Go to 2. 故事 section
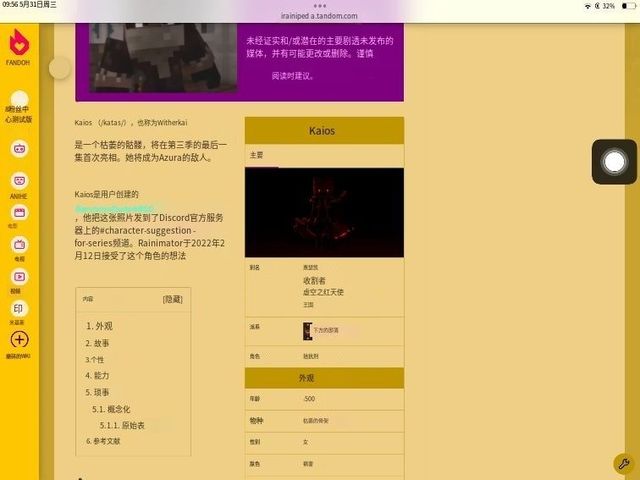 (x=98, y=343)
